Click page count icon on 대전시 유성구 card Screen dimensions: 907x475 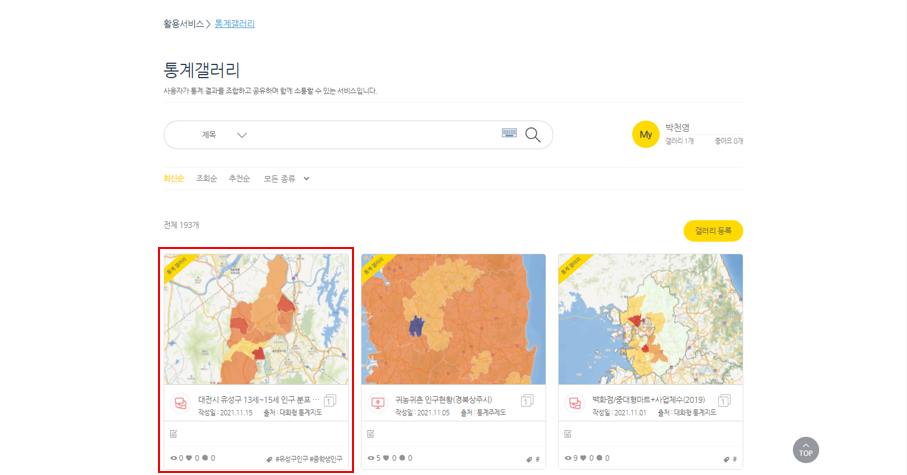(330, 400)
